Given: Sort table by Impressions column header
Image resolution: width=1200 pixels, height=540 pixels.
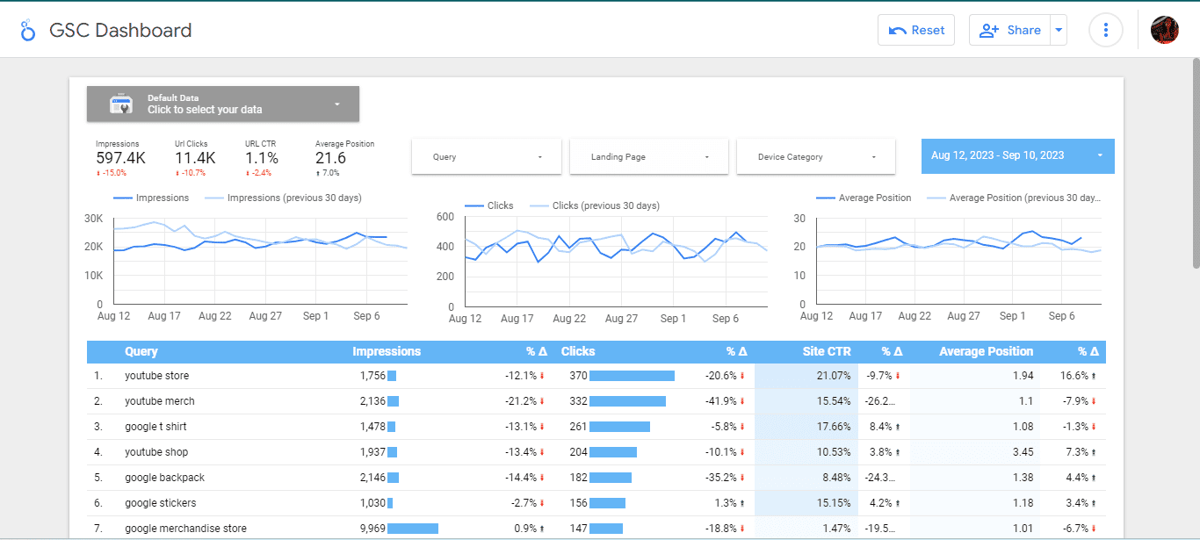Looking at the screenshot, I should [386, 352].
